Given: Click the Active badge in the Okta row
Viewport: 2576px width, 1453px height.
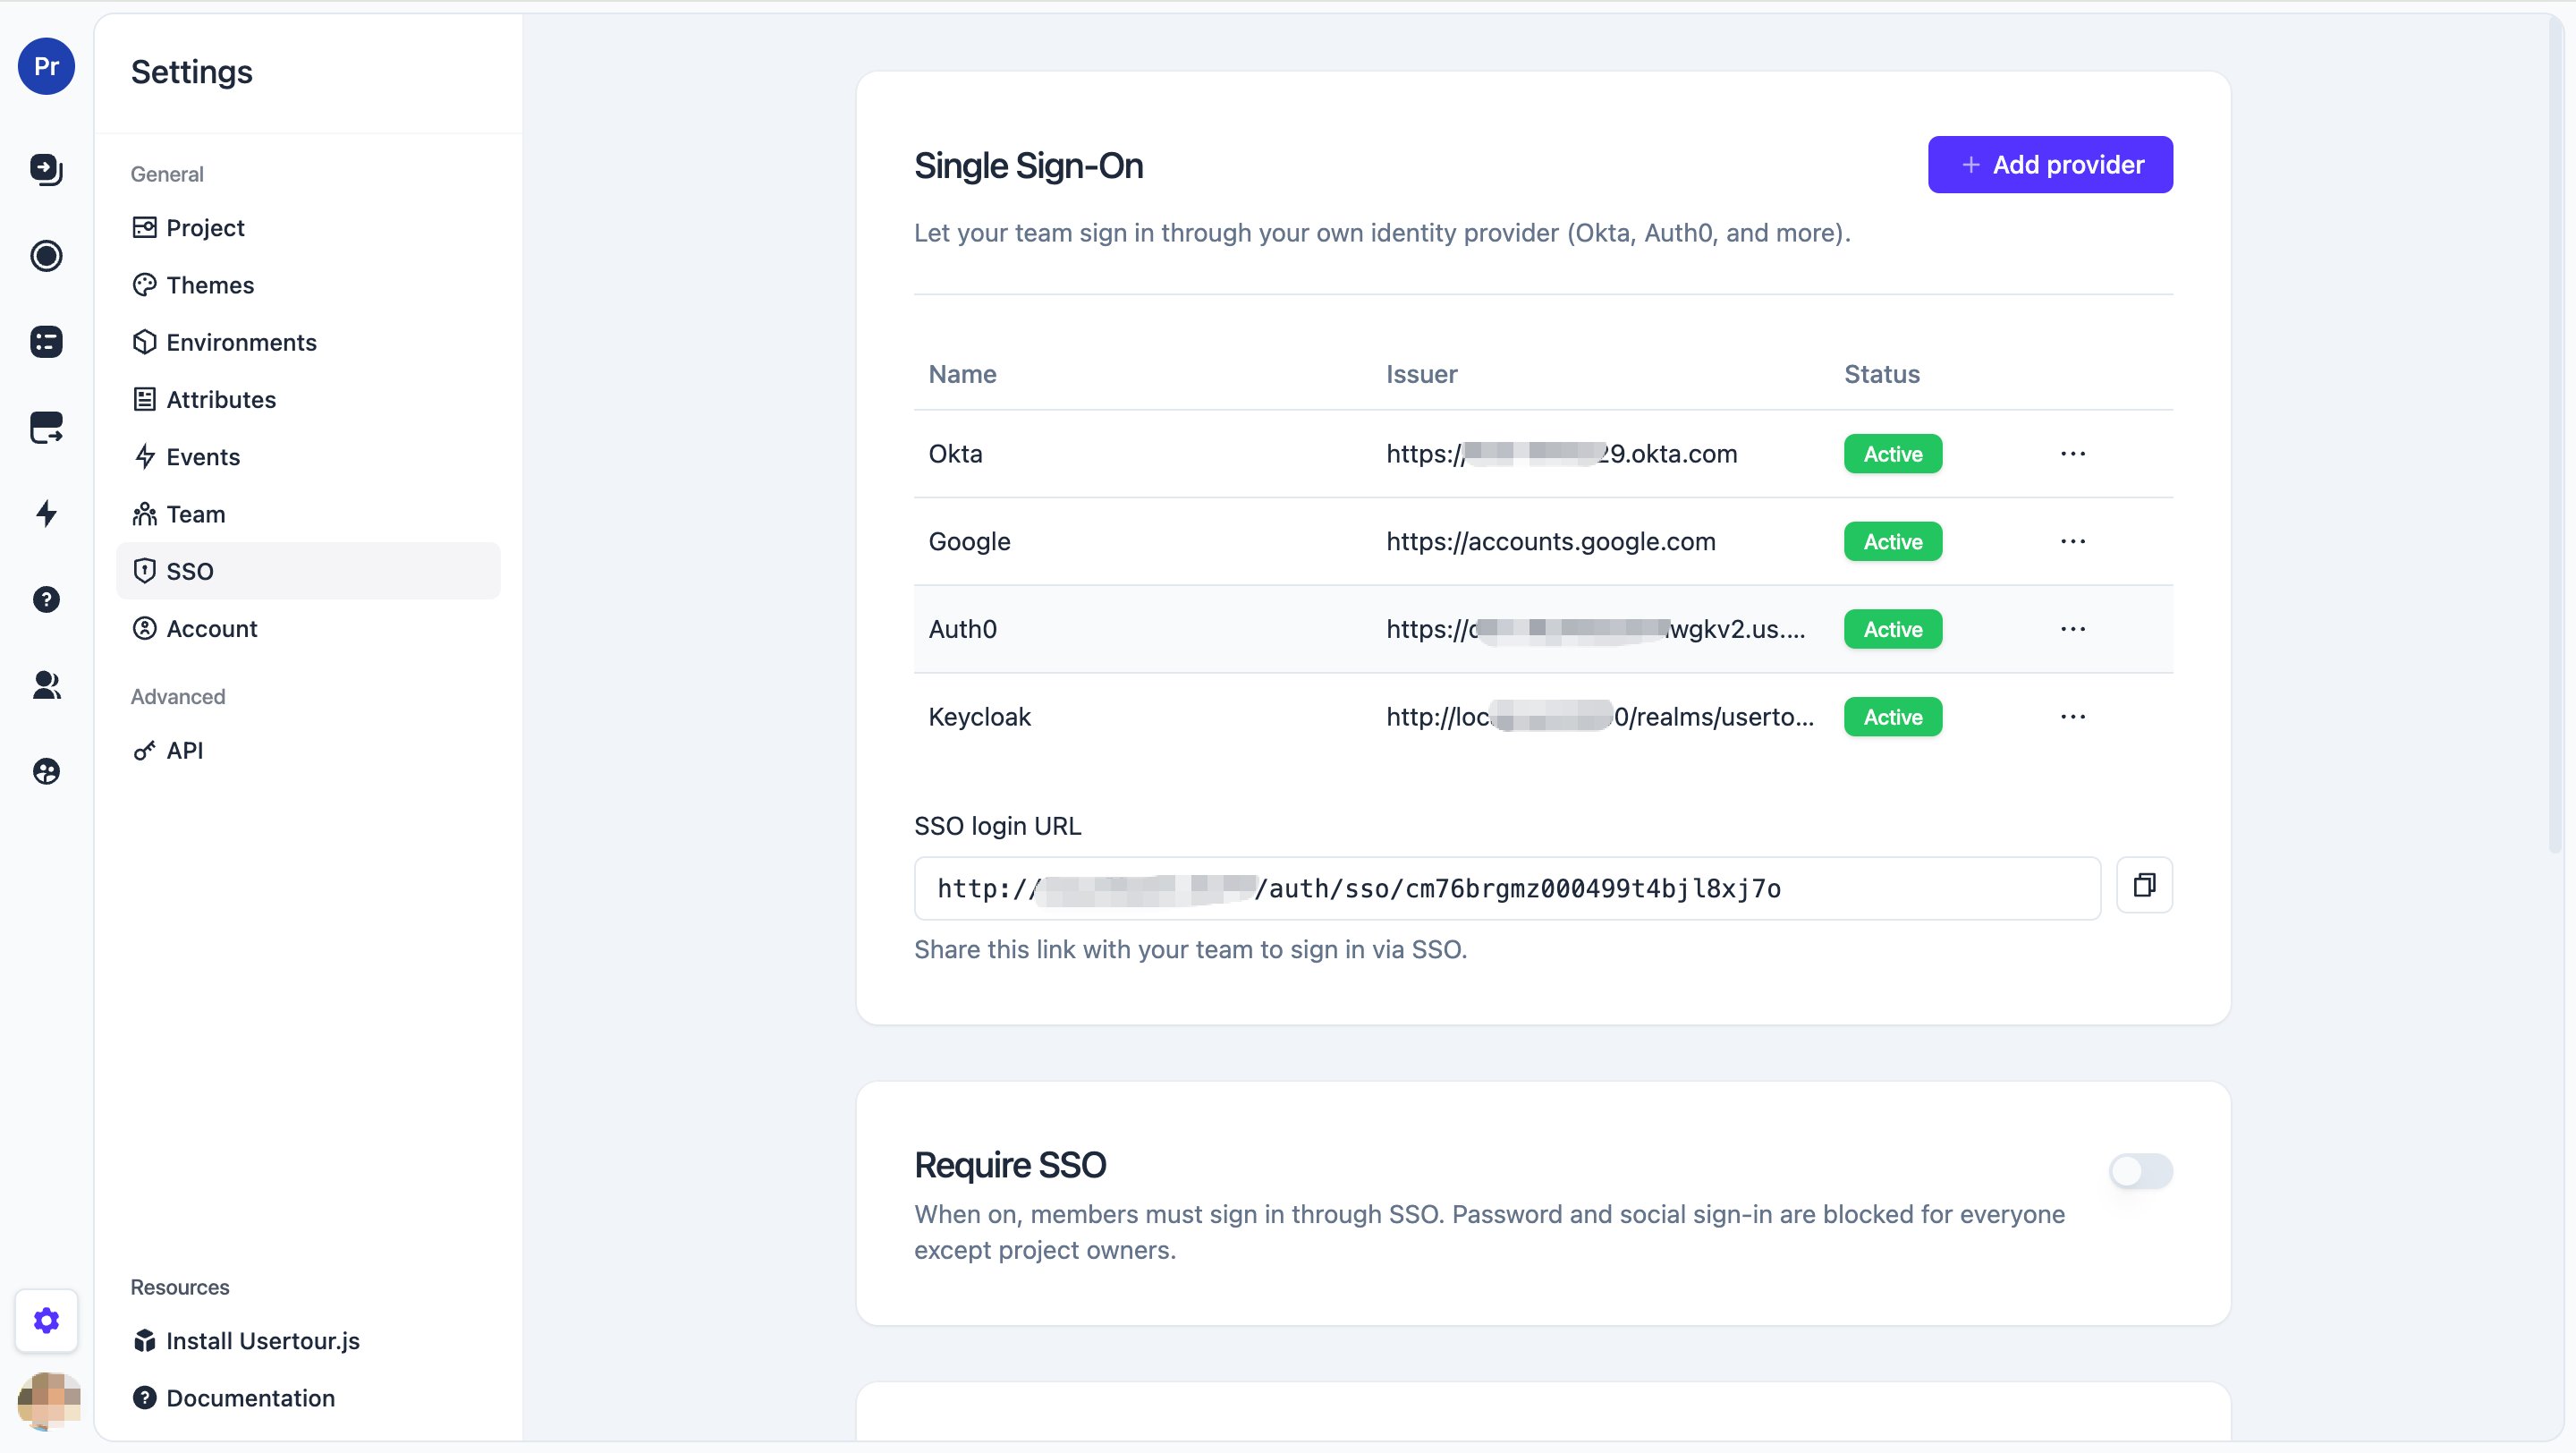Looking at the screenshot, I should tap(1893, 454).
